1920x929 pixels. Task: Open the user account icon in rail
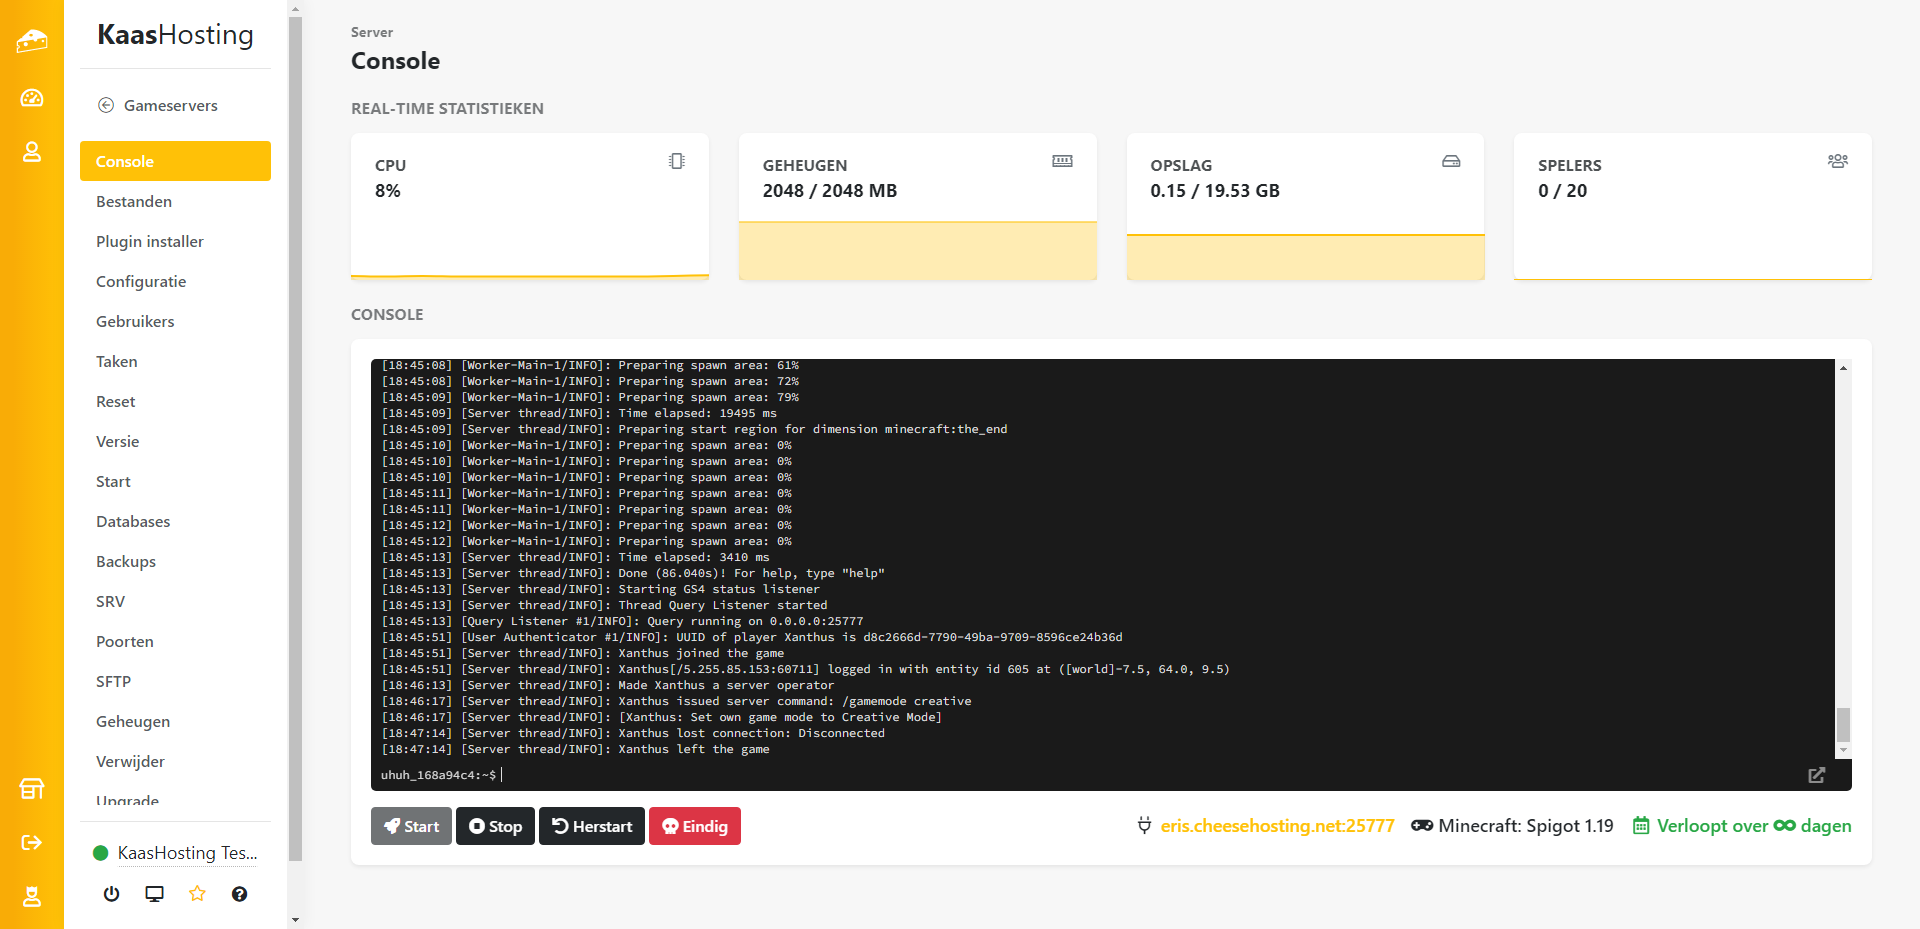32,152
